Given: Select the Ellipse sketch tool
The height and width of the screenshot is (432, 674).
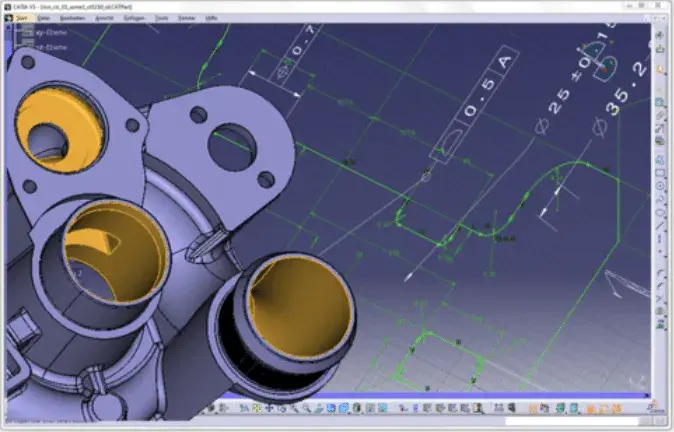Looking at the screenshot, I should [660, 212].
